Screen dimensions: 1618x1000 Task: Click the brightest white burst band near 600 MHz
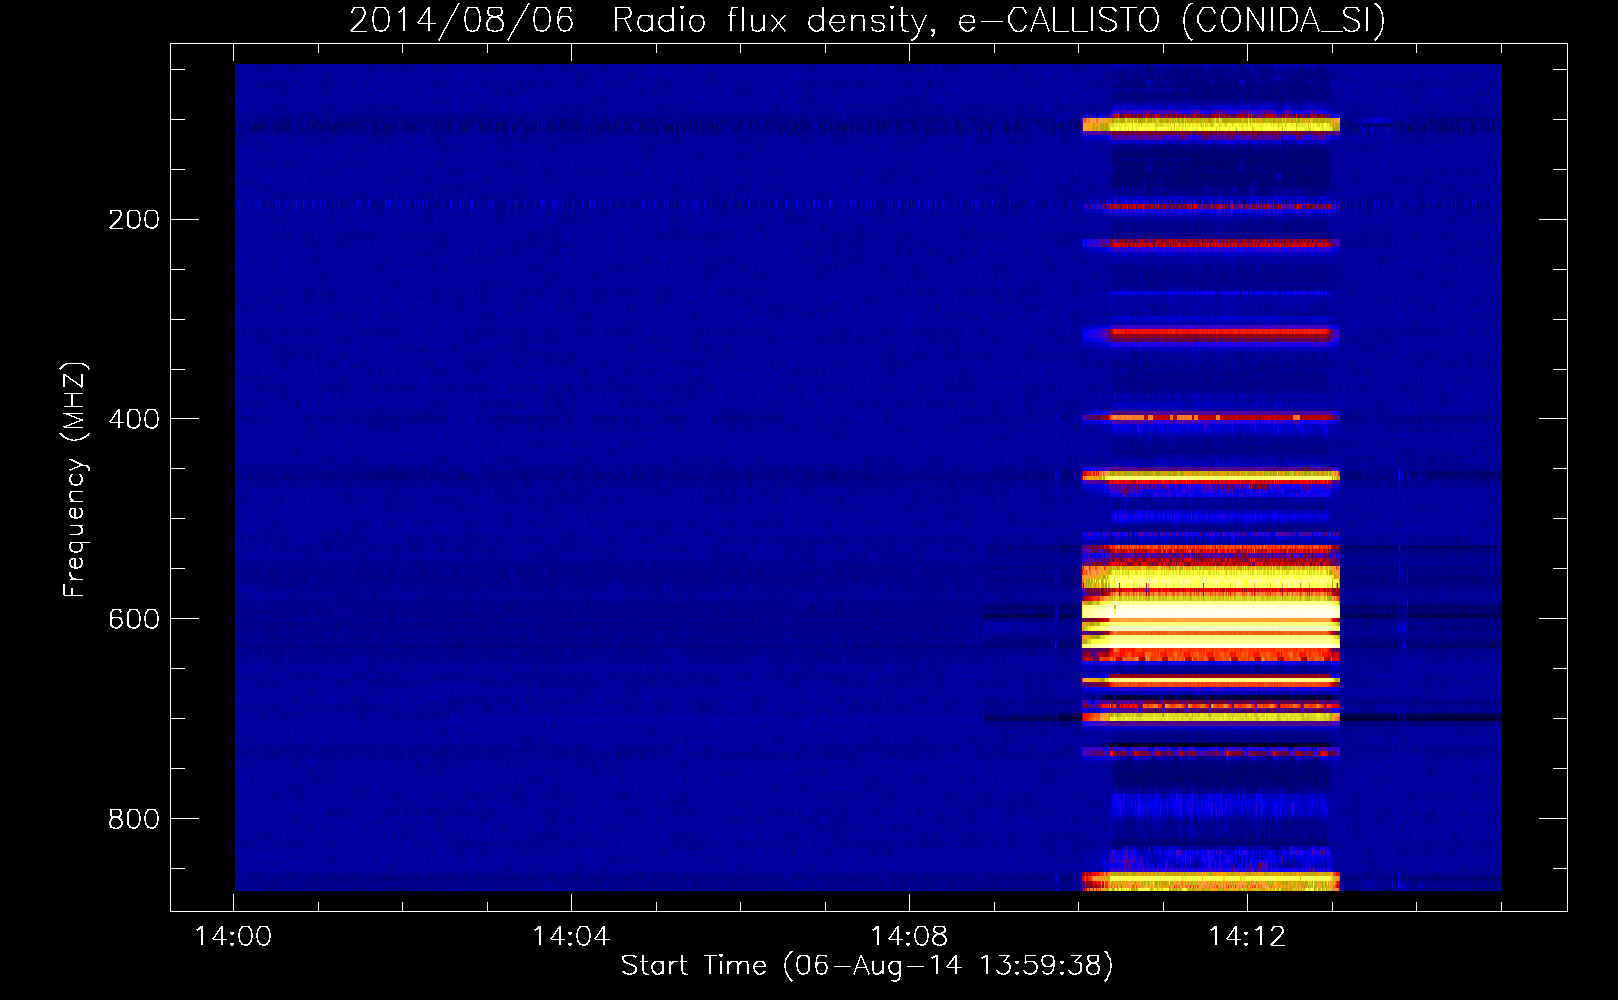pos(1211,610)
